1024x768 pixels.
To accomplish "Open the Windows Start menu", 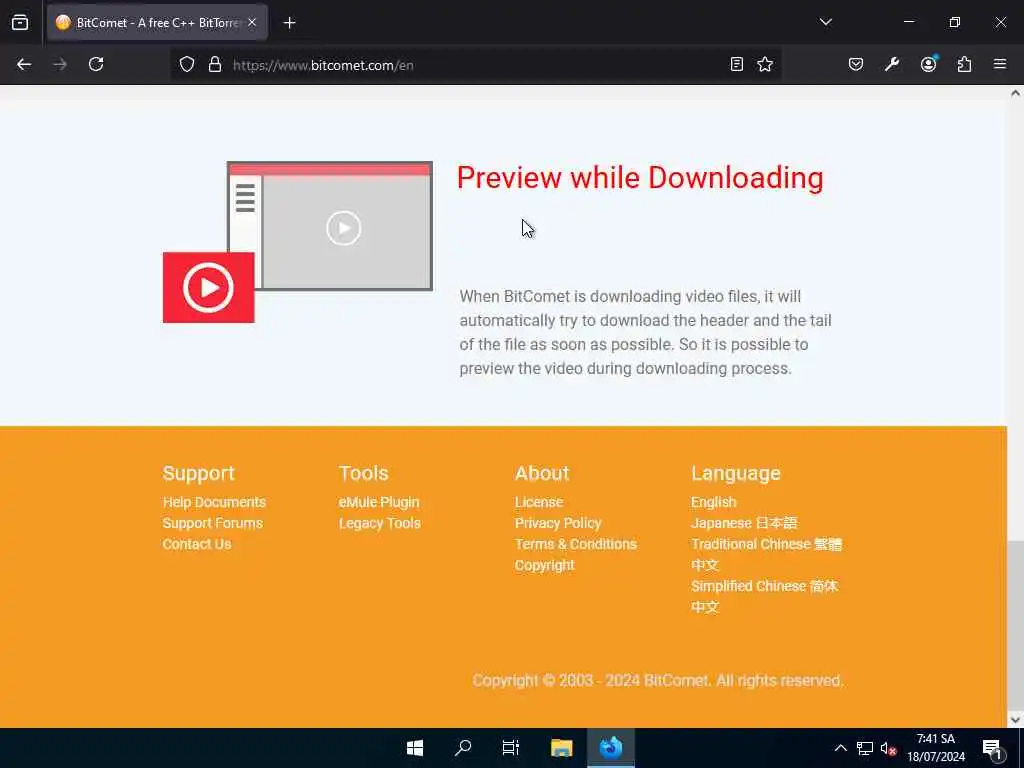I will click(415, 748).
